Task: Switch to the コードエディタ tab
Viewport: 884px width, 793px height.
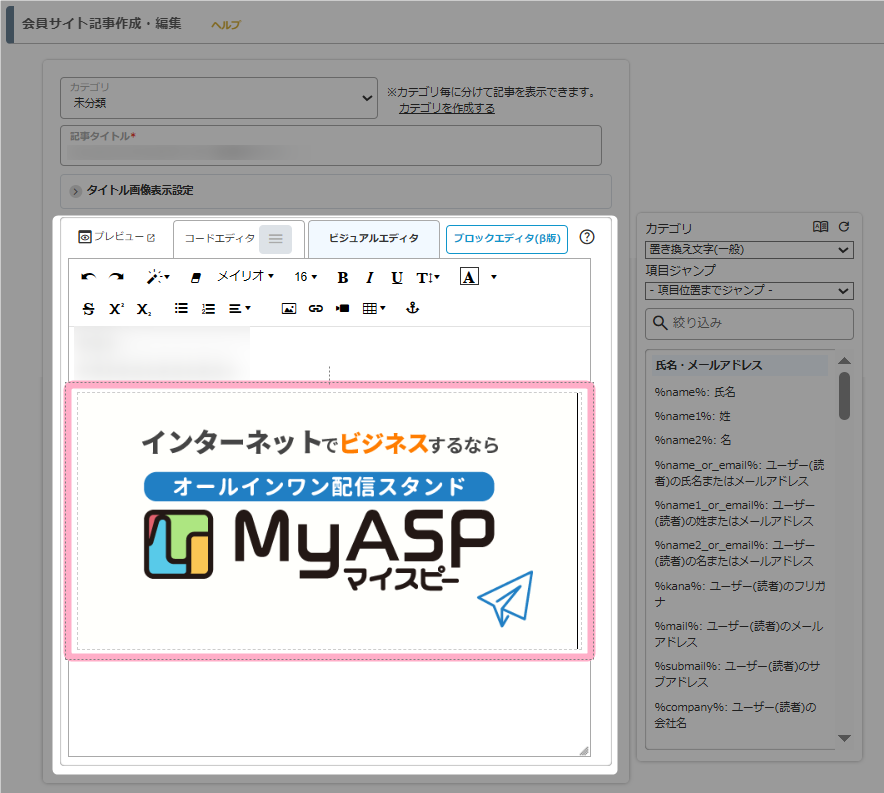Action: pos(220,238)
